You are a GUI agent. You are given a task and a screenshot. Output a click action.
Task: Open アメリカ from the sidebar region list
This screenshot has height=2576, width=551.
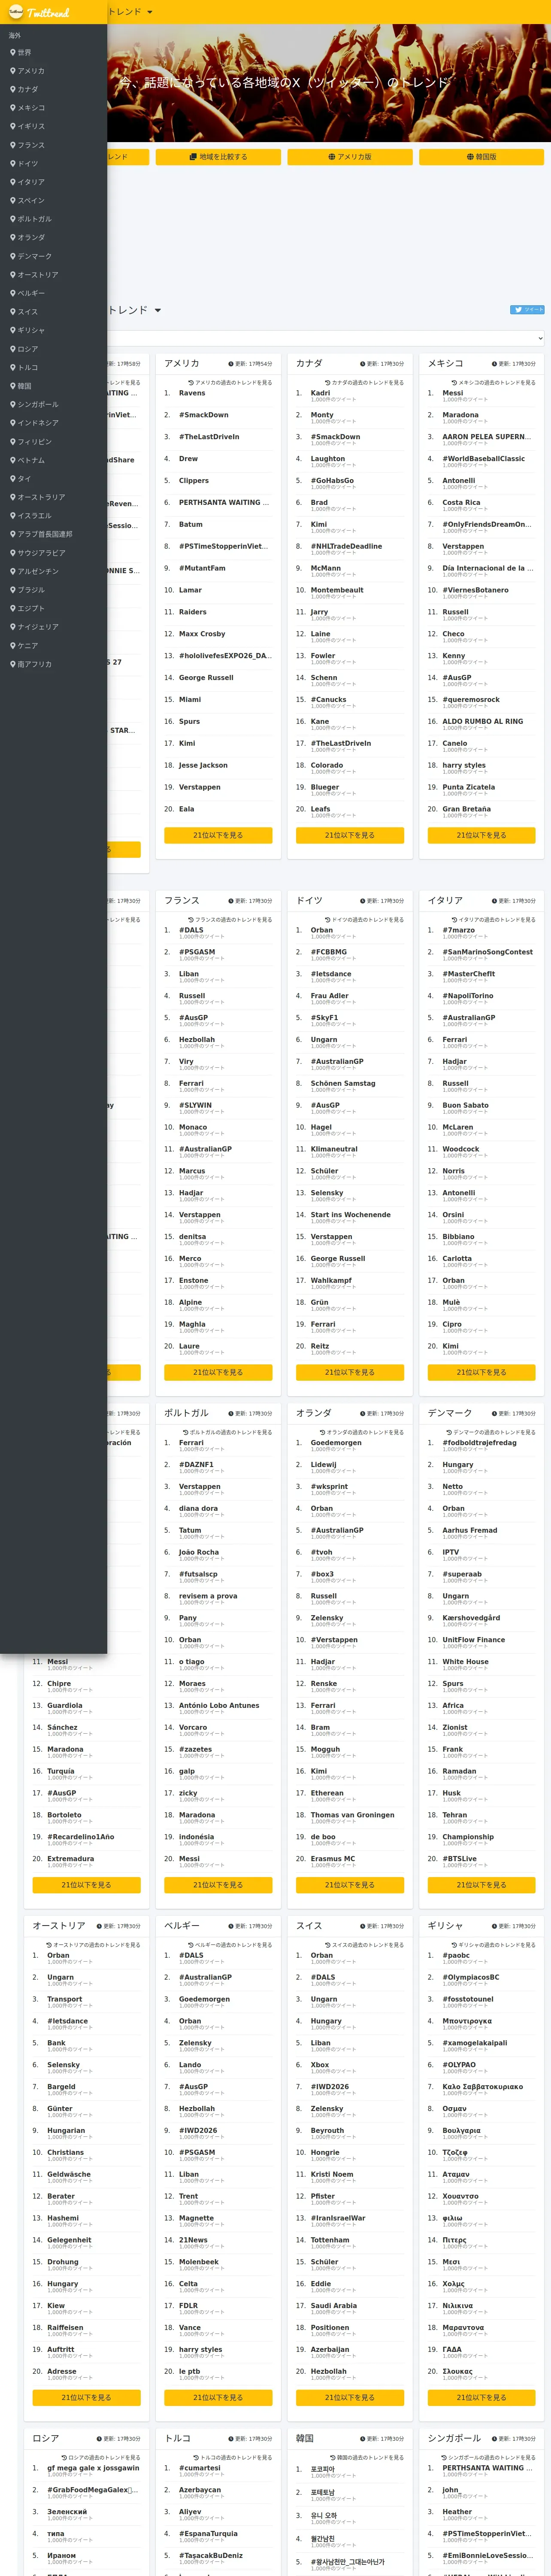click(x=27, y=71)
